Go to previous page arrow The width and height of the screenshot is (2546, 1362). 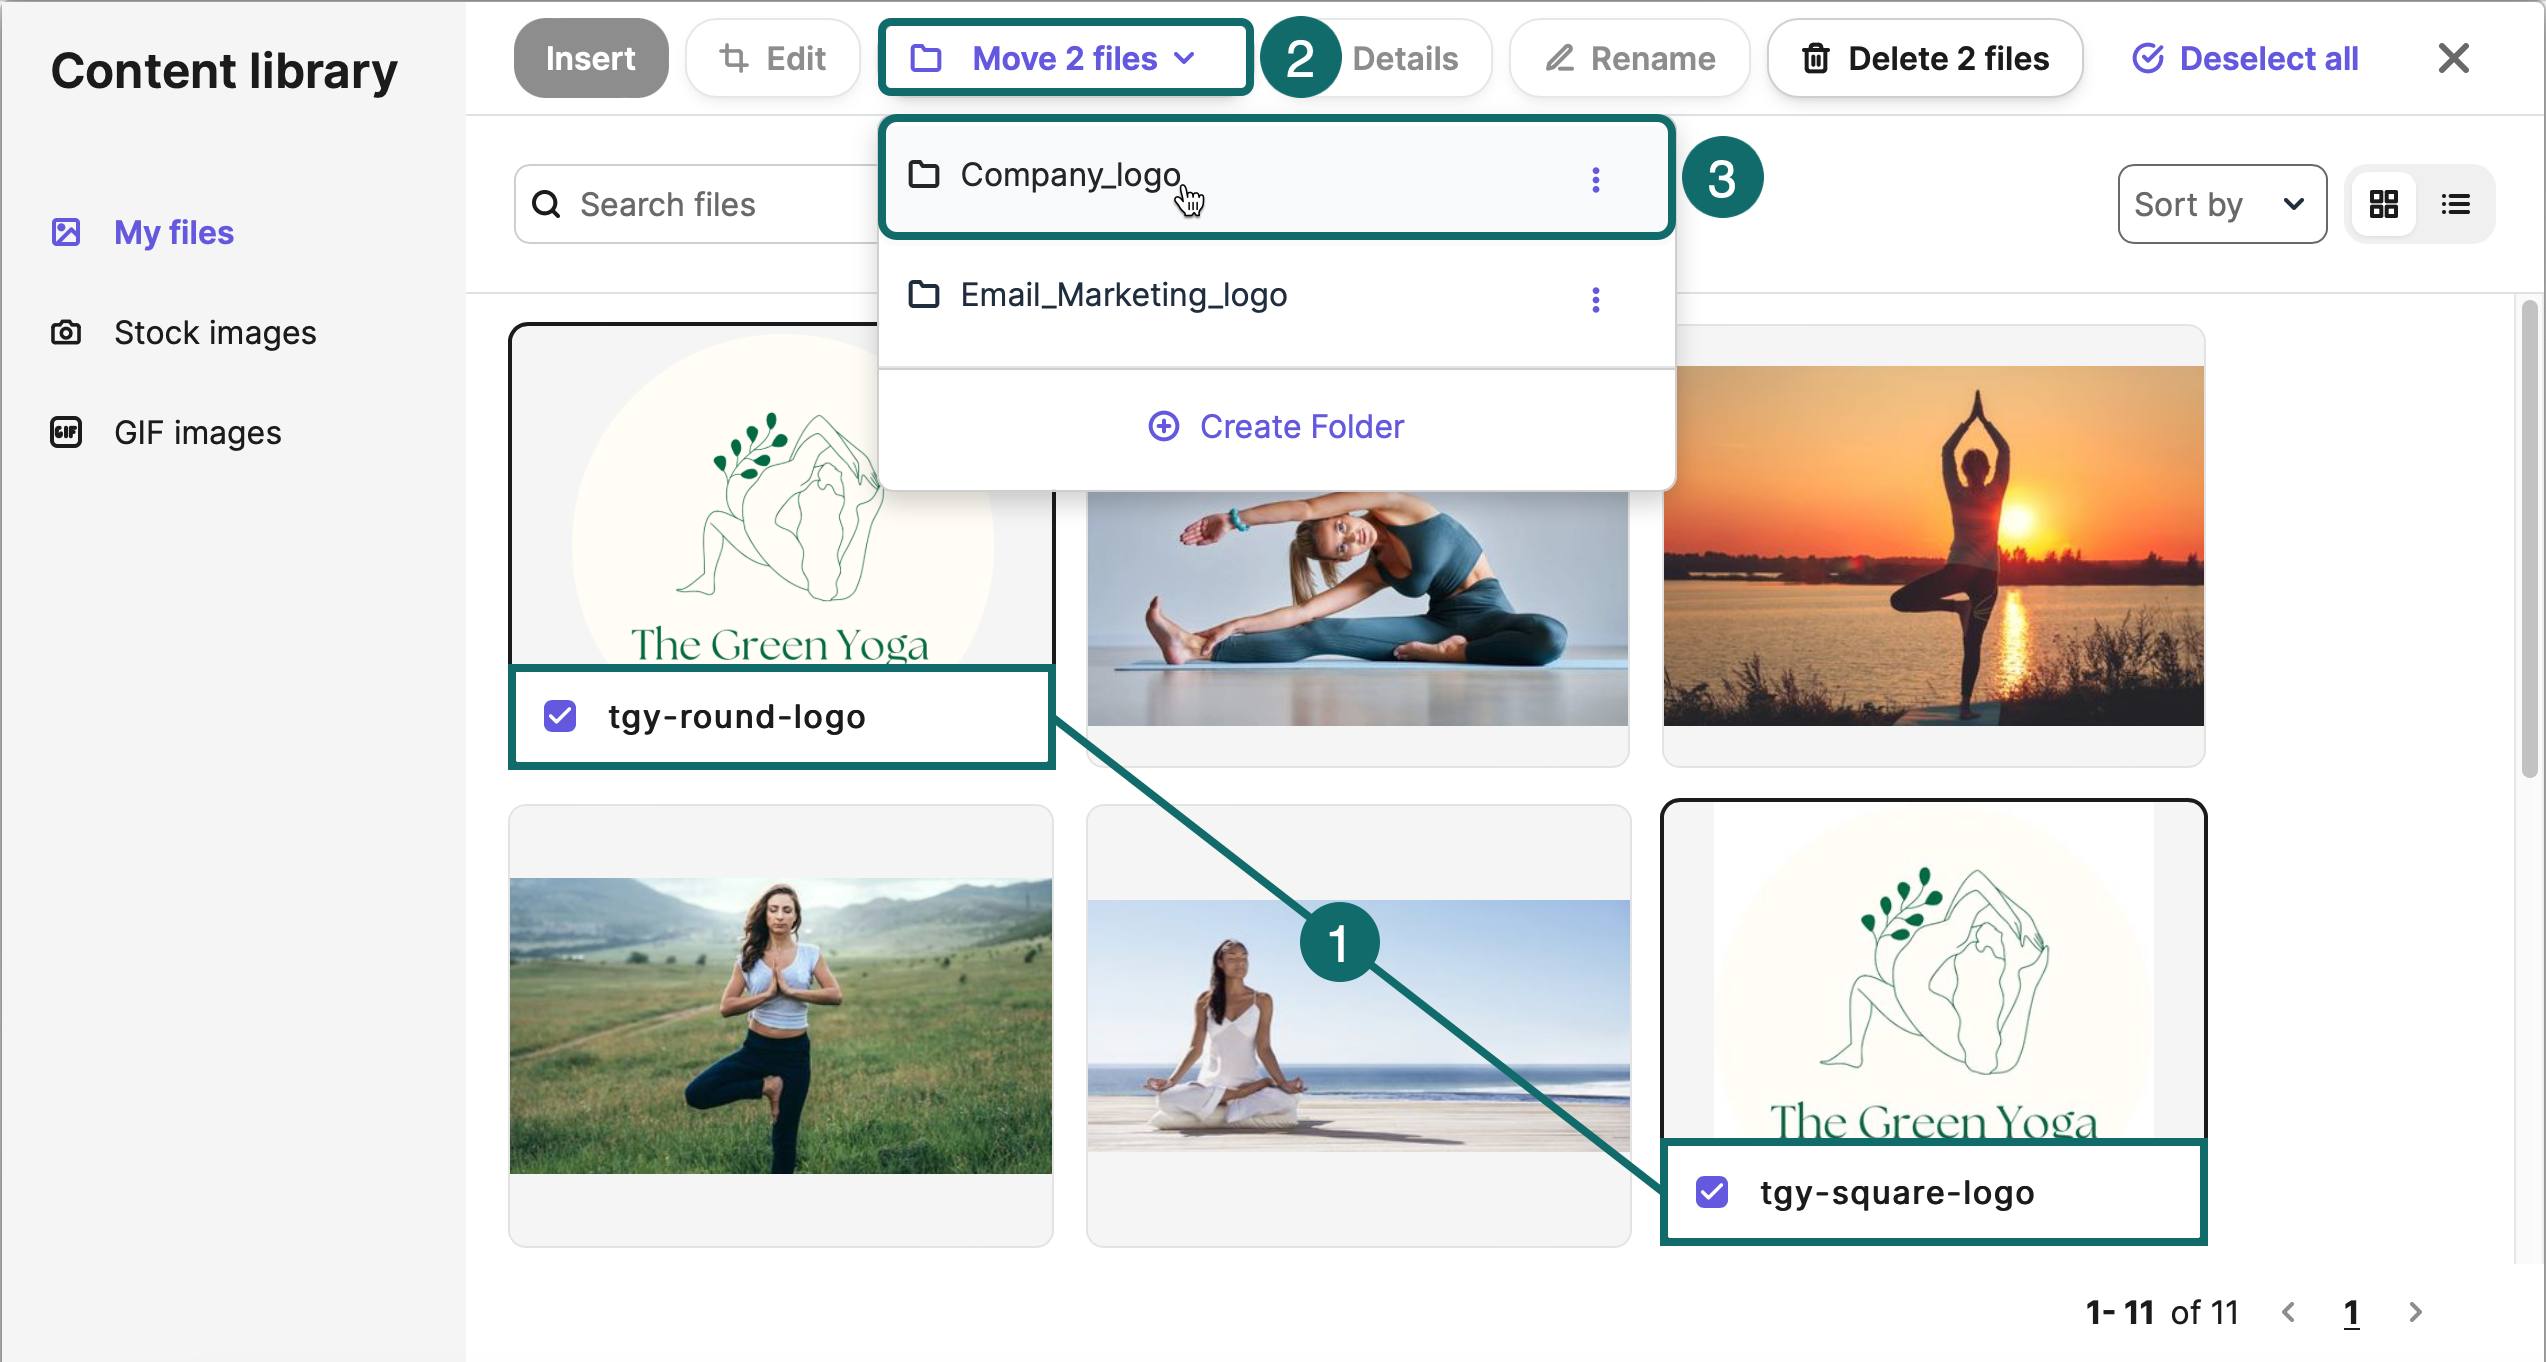pos(2289,1312)
